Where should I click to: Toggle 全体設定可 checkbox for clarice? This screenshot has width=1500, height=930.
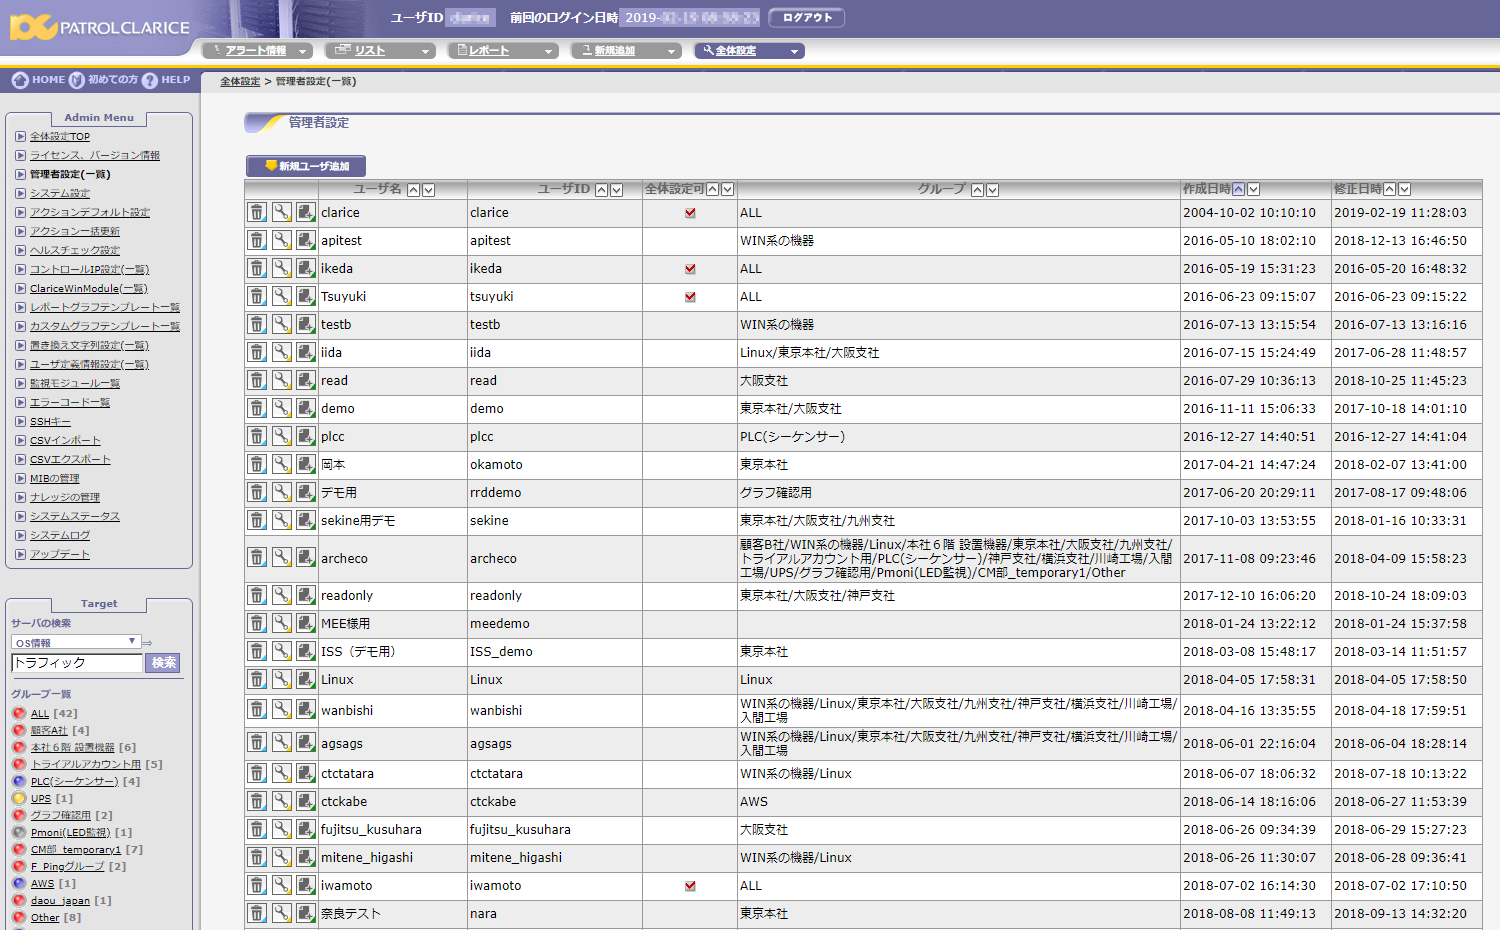tap(690, 213)
